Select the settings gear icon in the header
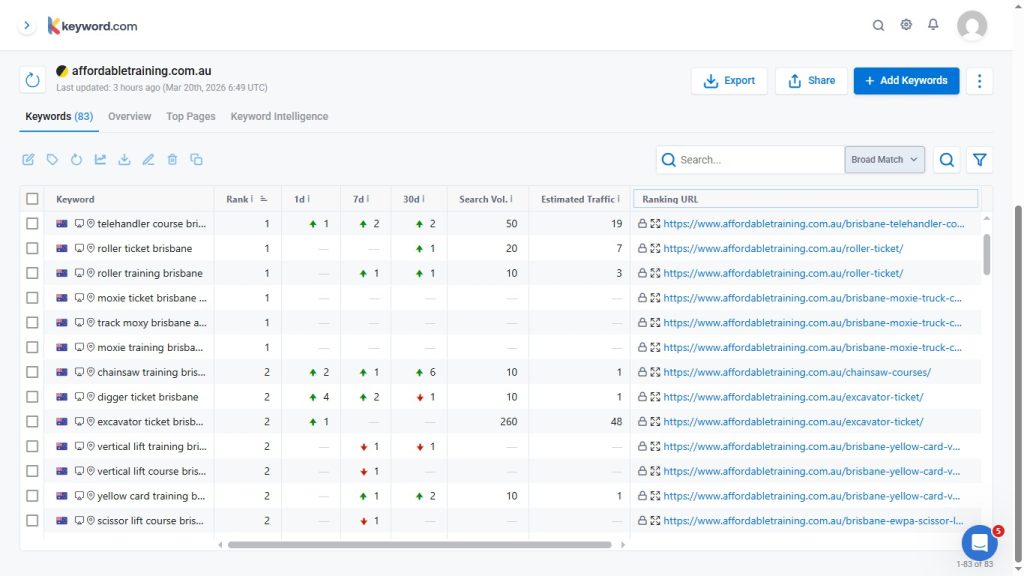 (906, 25)
